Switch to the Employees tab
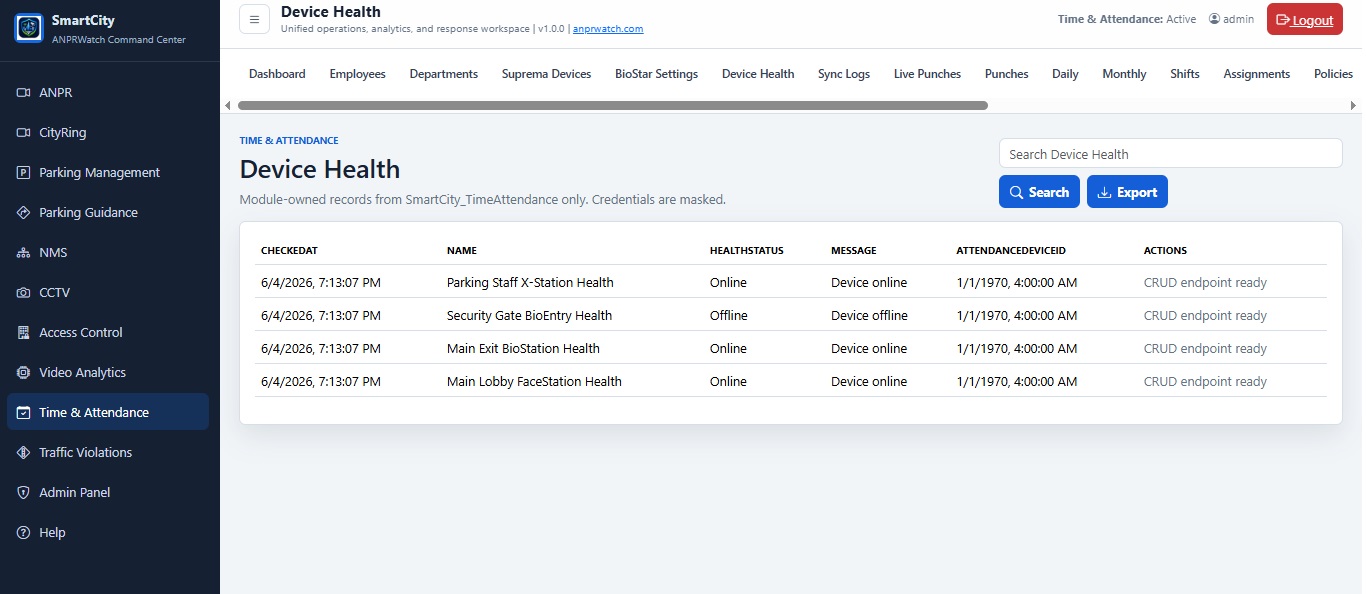This screenshot has height=594, width=1366. [x=357, y=74]
